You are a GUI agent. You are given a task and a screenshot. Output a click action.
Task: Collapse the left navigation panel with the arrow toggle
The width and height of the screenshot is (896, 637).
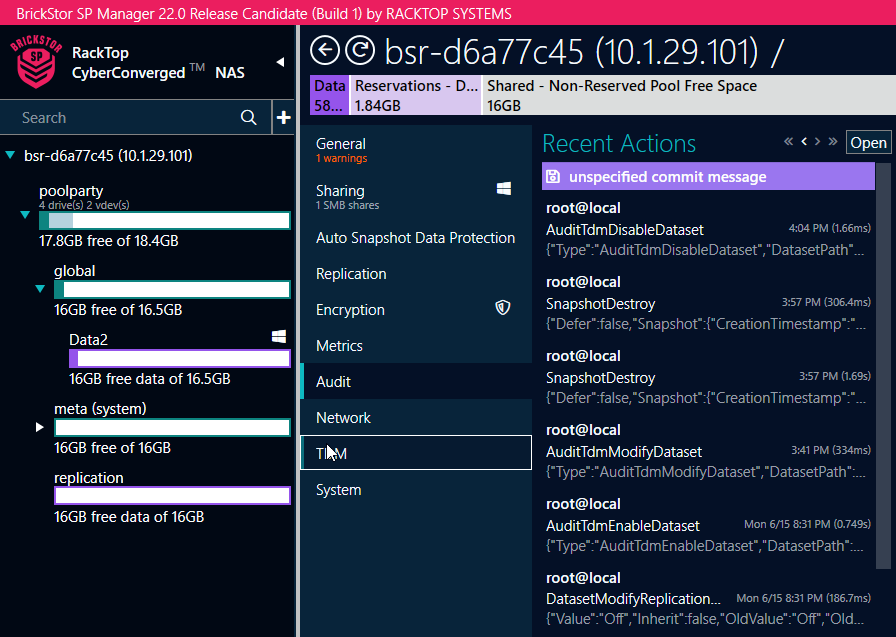pos(281,61)
